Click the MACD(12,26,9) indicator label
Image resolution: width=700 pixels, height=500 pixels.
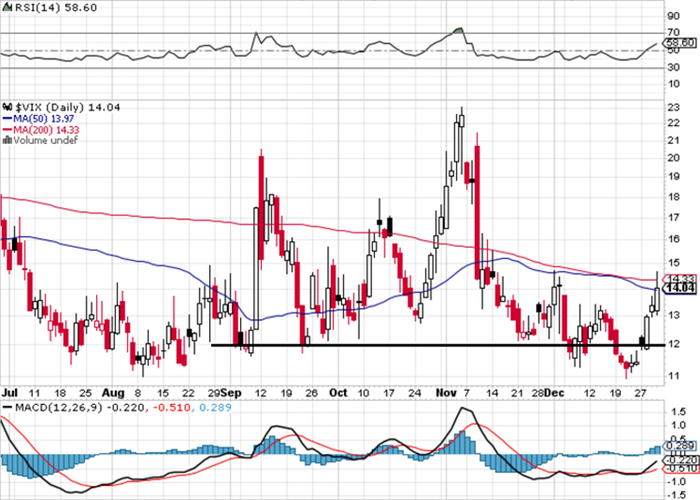(59, 408)
